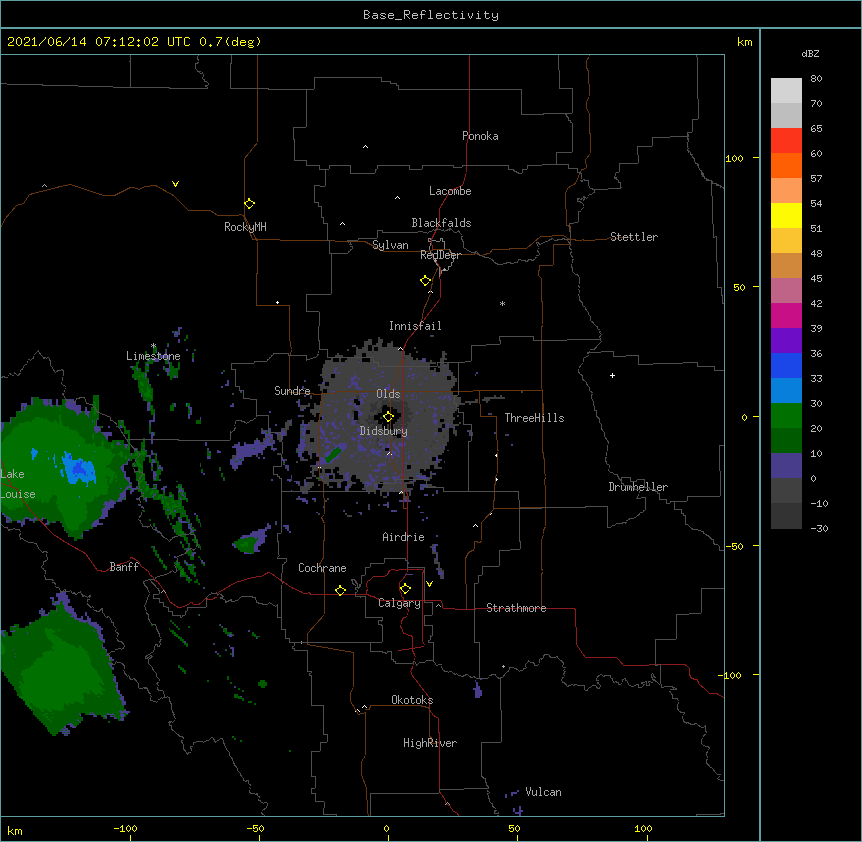
Task: Click the 100 tick on the right vertical axis
Action: coord(734,158)
